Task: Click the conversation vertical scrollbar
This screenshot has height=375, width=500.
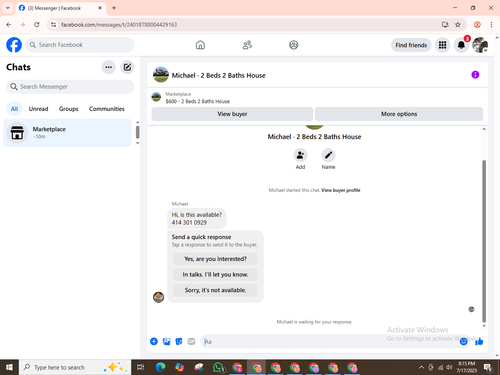Action: click(x=484, y=241)
